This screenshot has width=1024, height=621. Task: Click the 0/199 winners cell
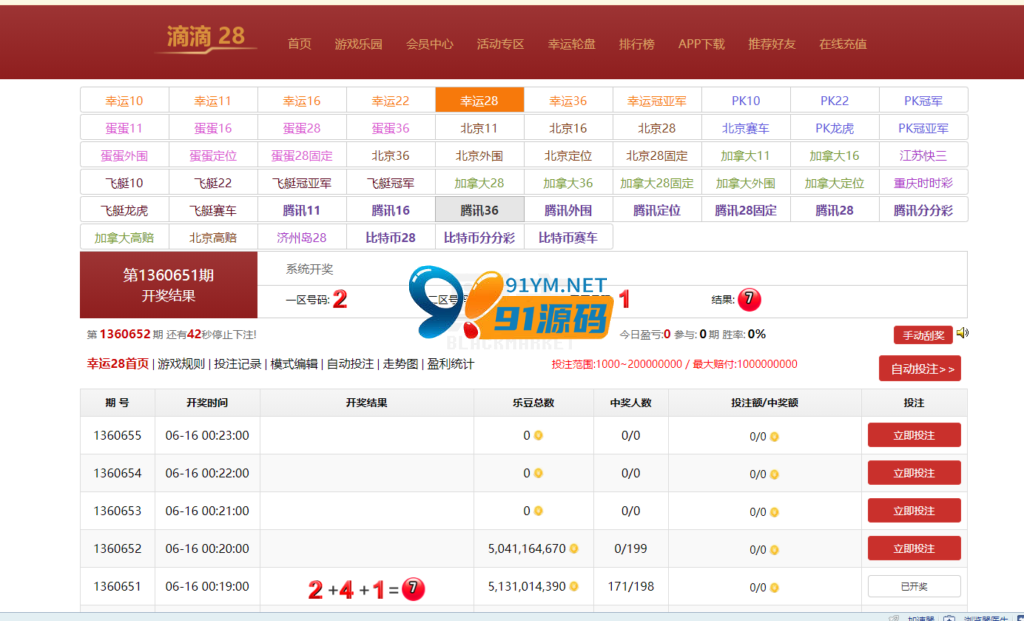pos(631,549)
